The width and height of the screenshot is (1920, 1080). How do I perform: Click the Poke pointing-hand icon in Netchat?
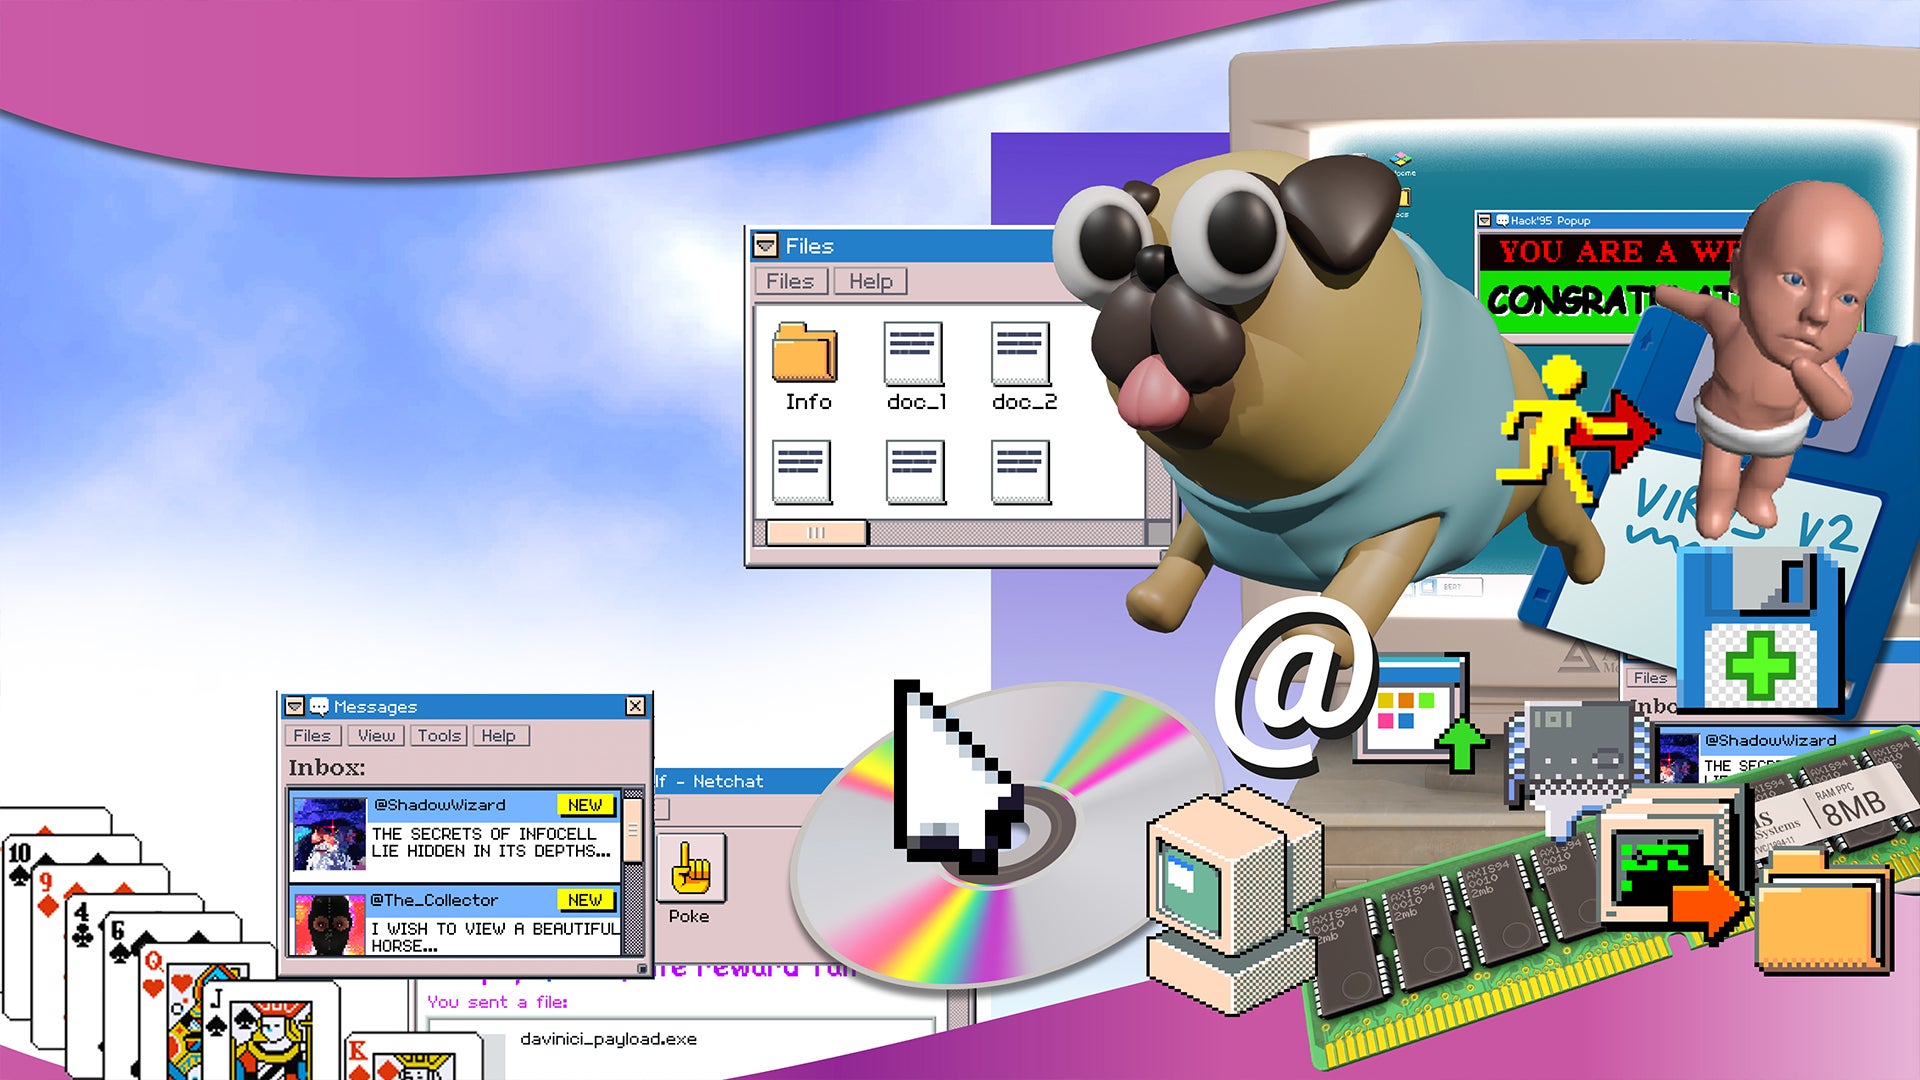click(x=690, y=867)
